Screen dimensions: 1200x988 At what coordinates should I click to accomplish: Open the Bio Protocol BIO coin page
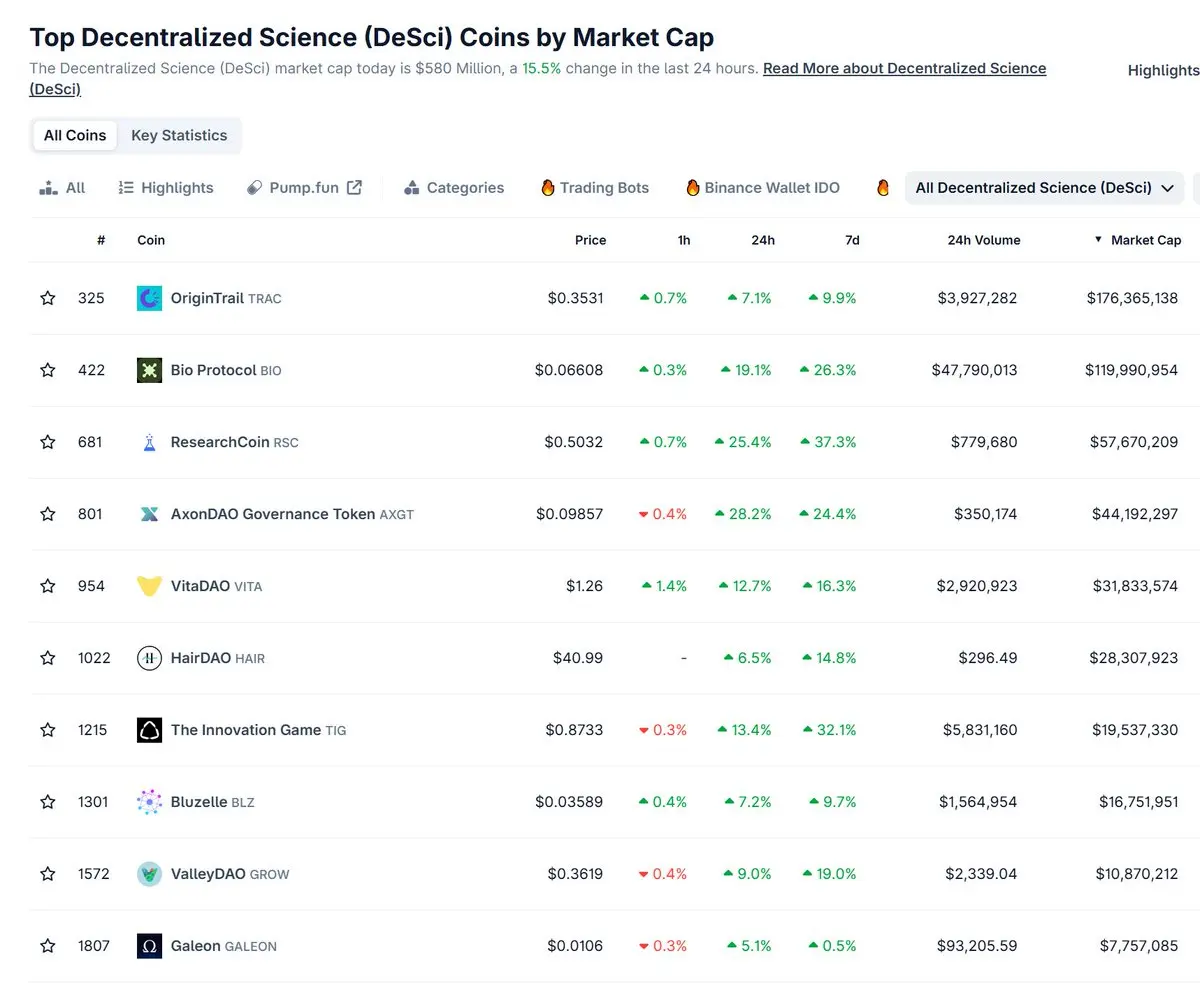pos(226,370)
